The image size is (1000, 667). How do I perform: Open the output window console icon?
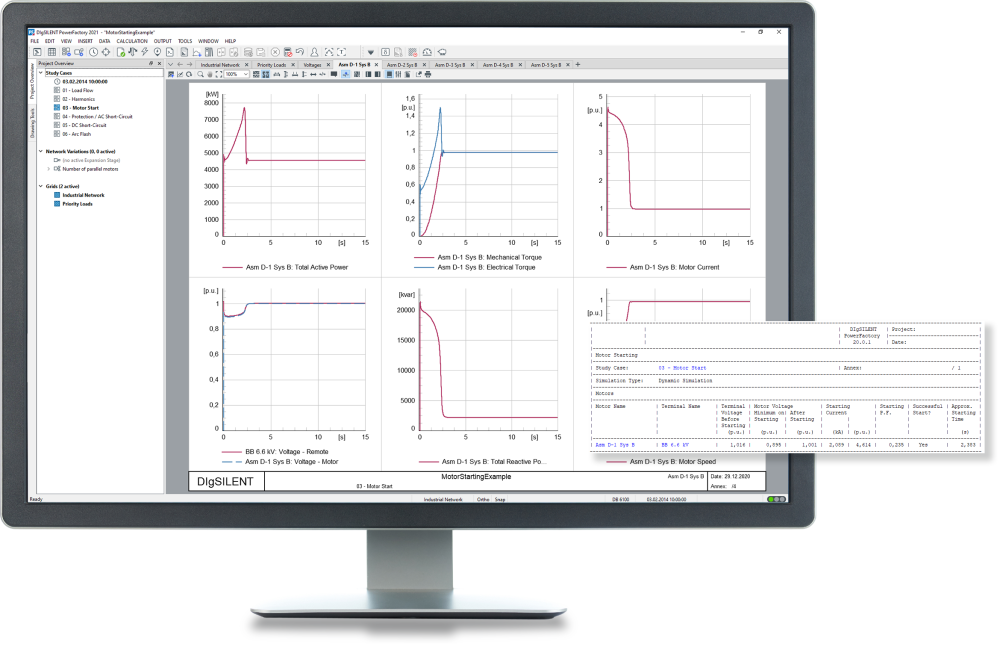[37, 52]
